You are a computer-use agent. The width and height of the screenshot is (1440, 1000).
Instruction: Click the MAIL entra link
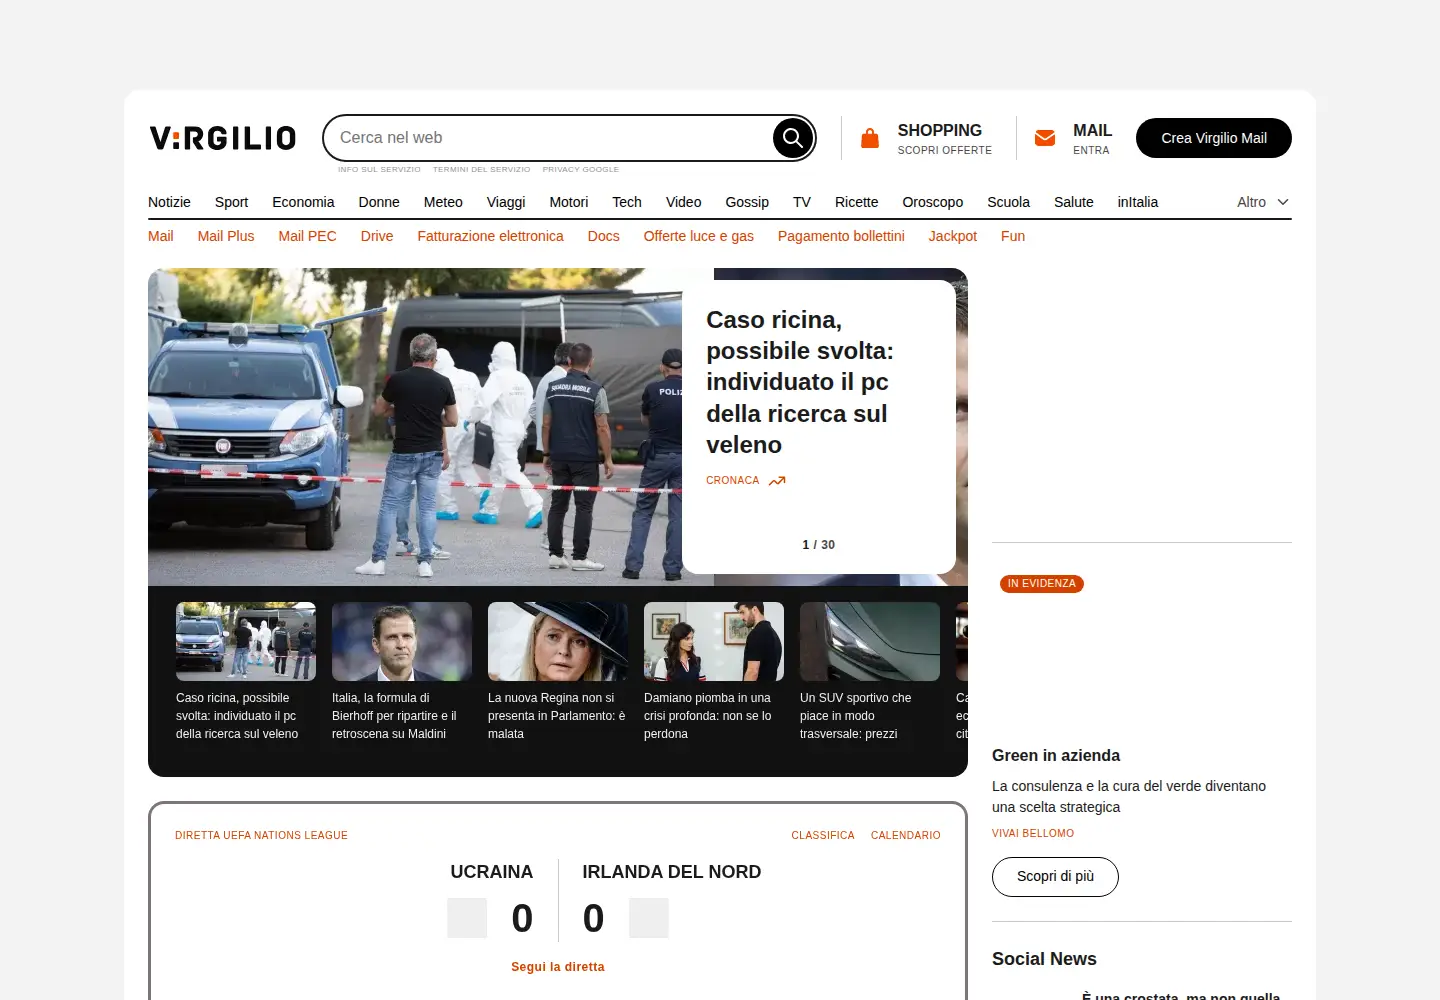tap(1092, 139)
